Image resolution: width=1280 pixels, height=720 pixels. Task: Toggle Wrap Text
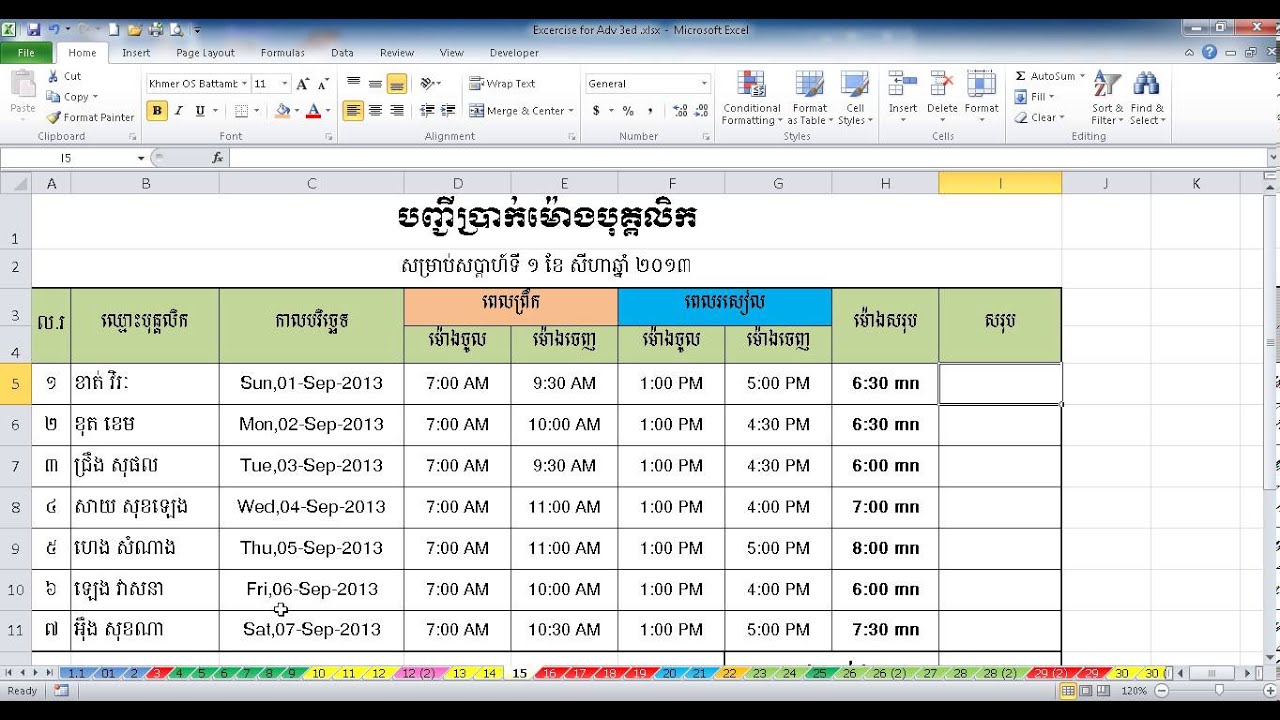click(x=503, y=84)
